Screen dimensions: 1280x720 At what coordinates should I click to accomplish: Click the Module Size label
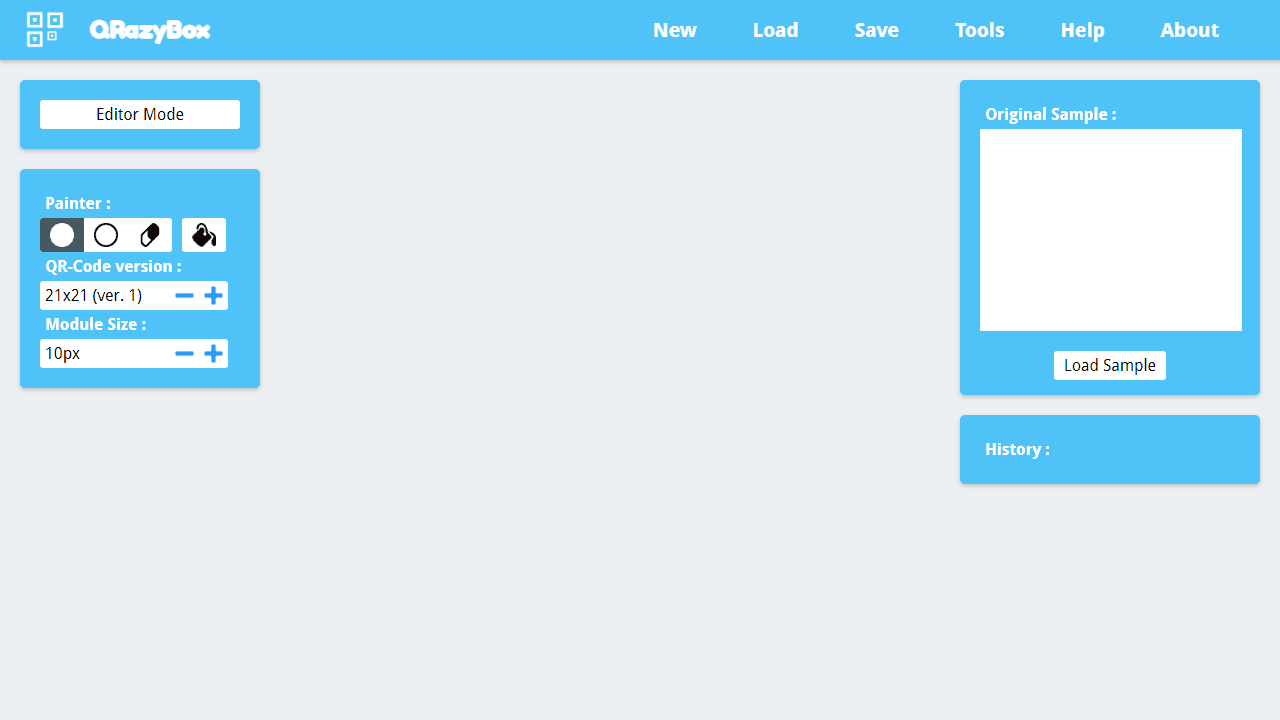(95, 324)
